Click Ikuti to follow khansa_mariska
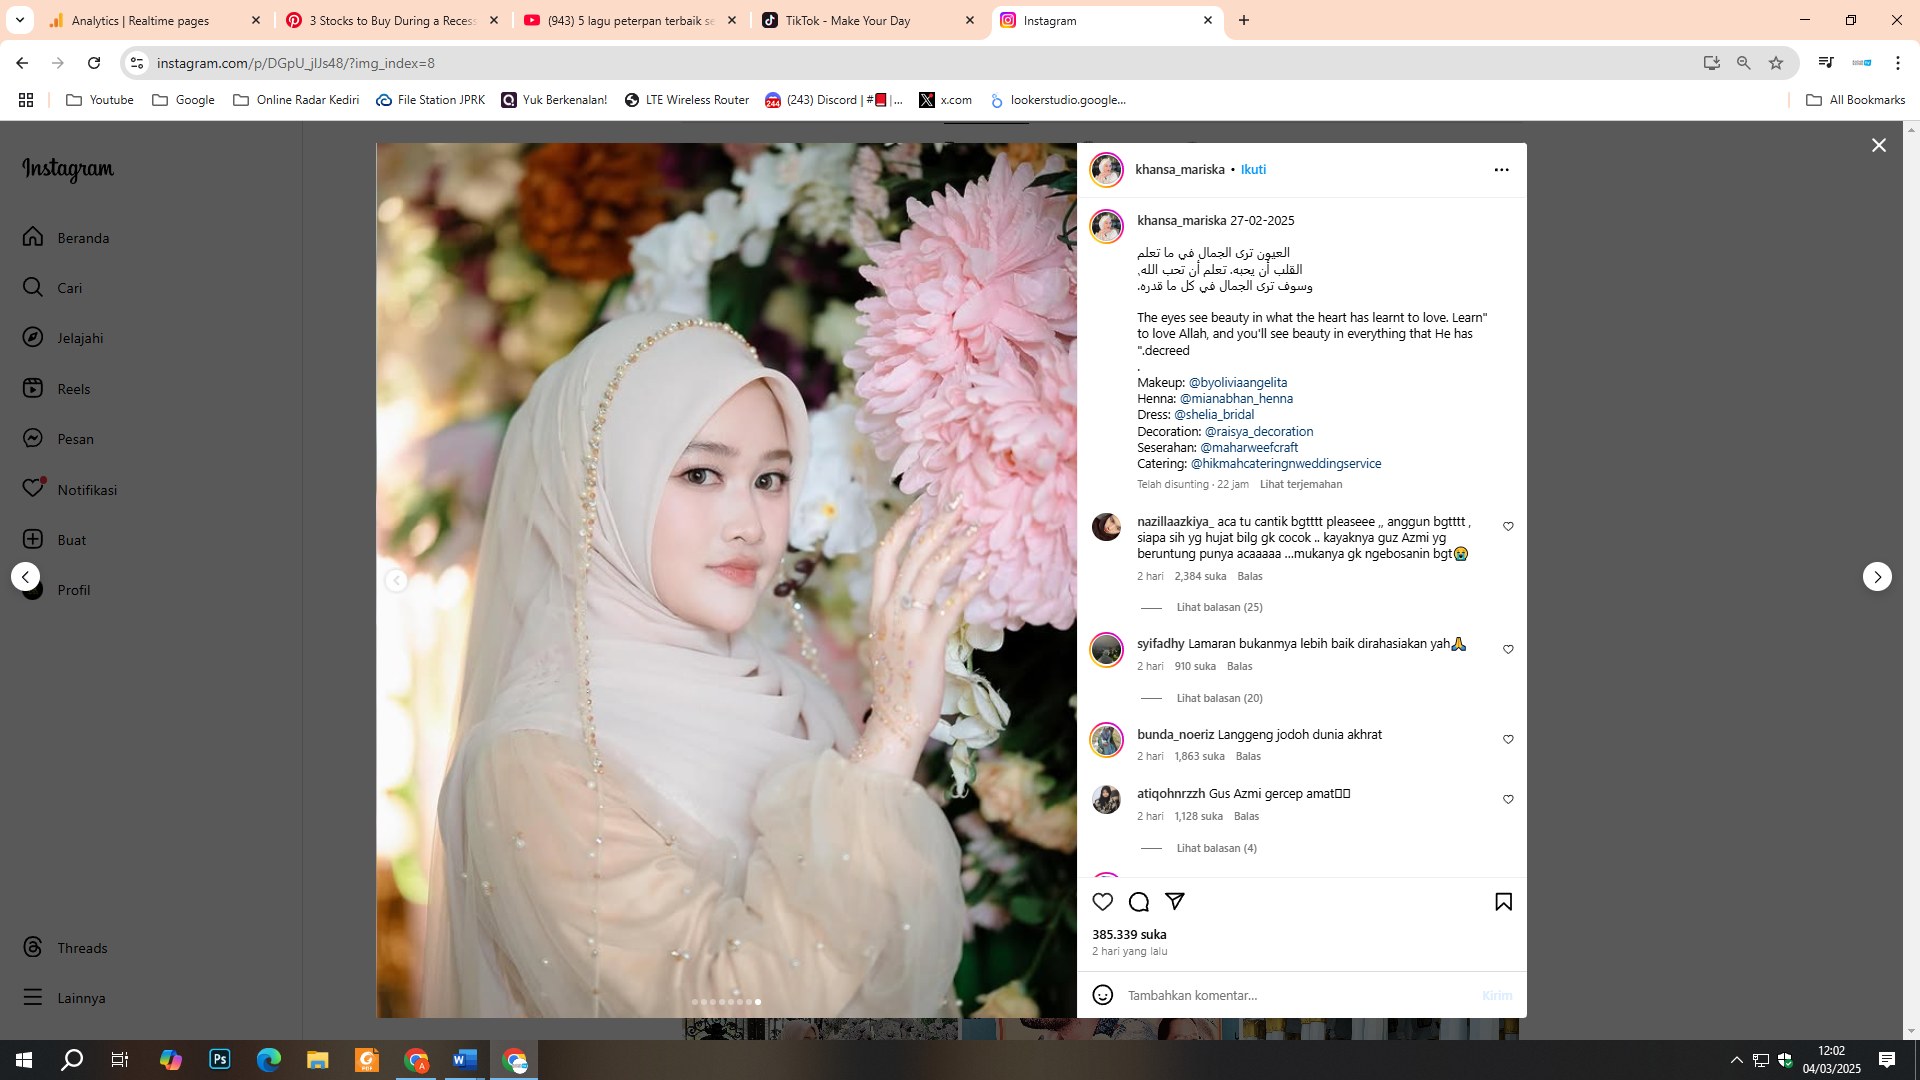The image size is (1920, 1080). [1253, 169]
